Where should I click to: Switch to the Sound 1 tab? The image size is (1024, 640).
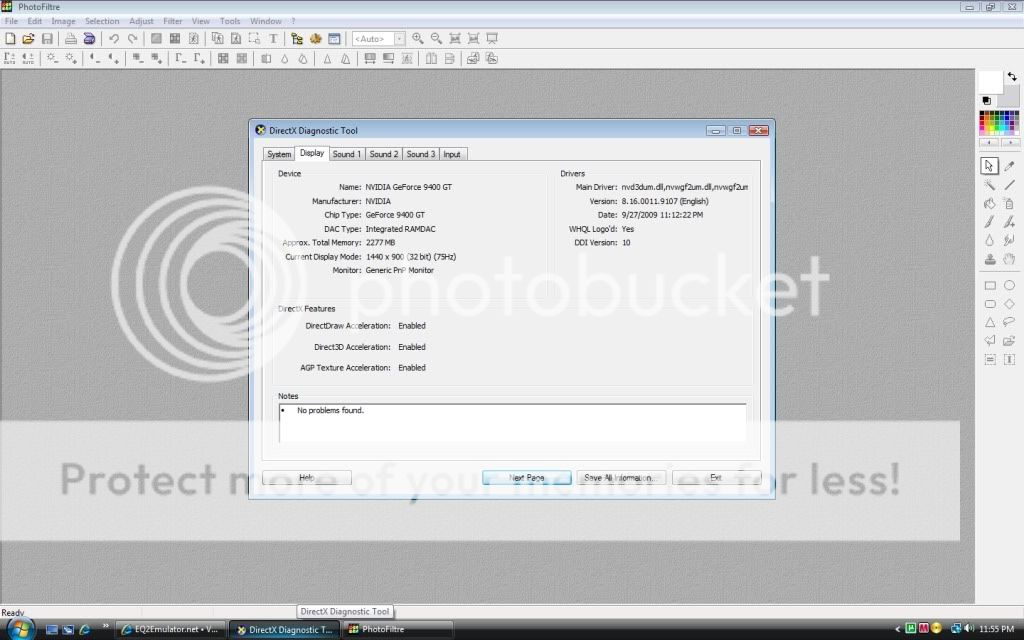point(346,154)
